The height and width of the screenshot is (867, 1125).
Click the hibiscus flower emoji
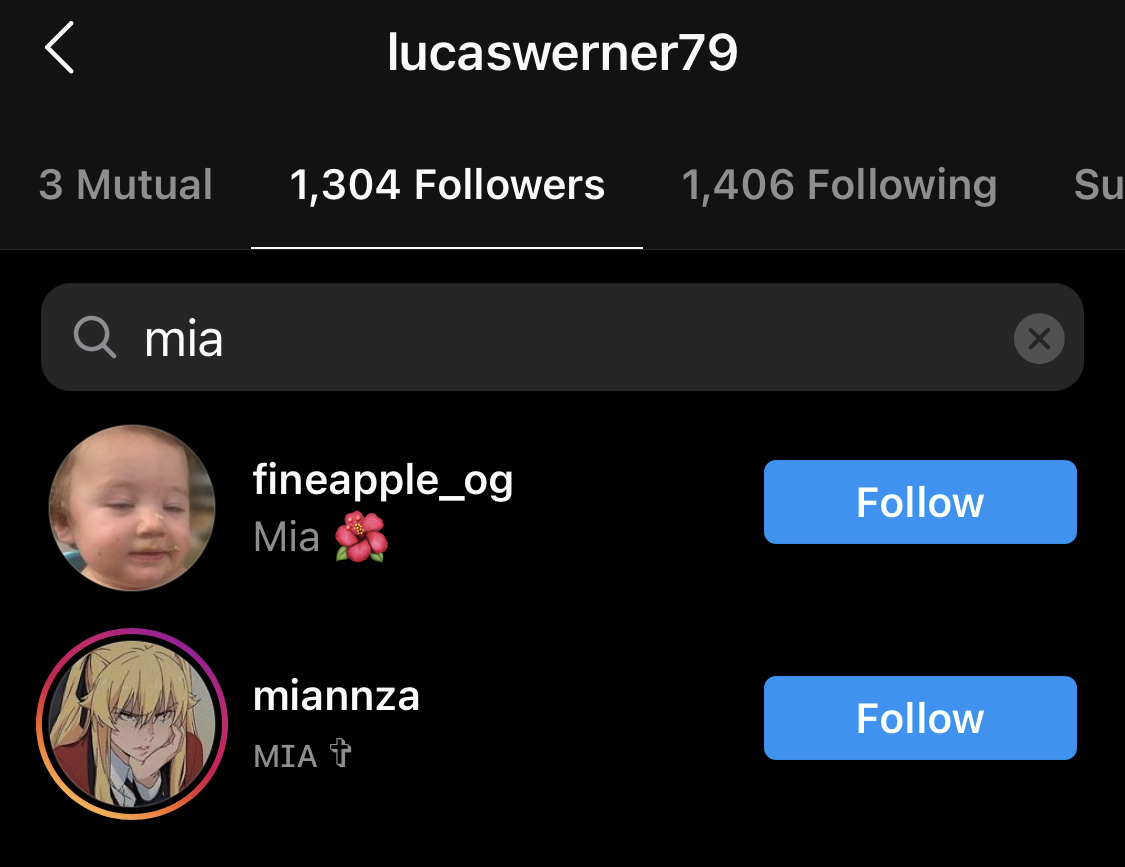(x=362, y=536)
